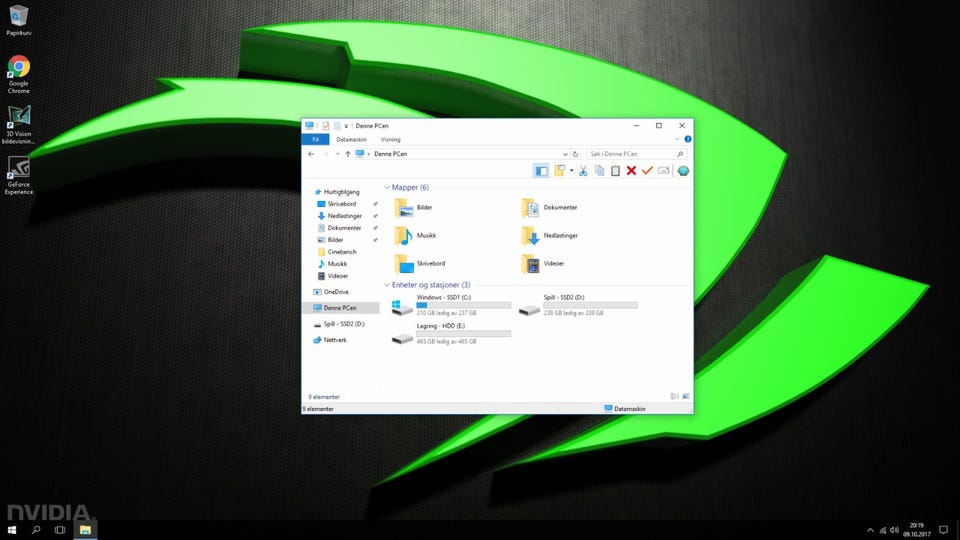Click the new folder icon in the title bar
This screenshot has height=540, width=960.
337,126
